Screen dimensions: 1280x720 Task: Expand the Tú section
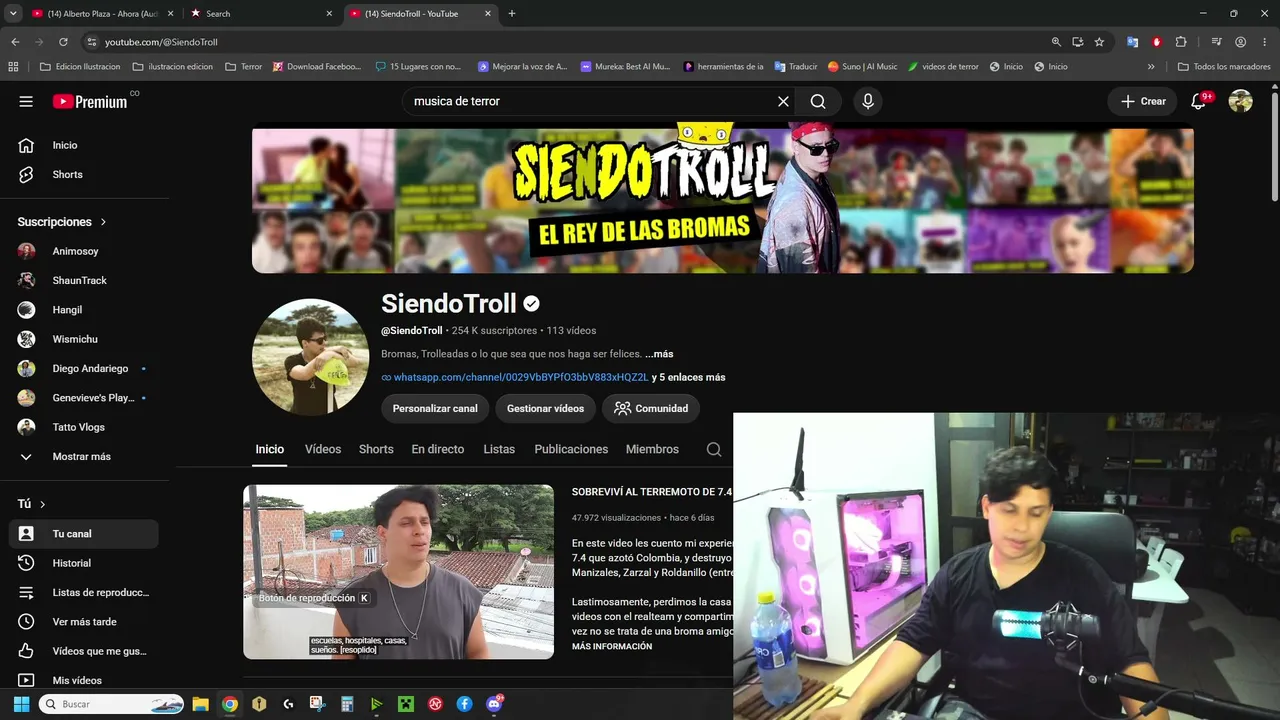tap(32, 504)
